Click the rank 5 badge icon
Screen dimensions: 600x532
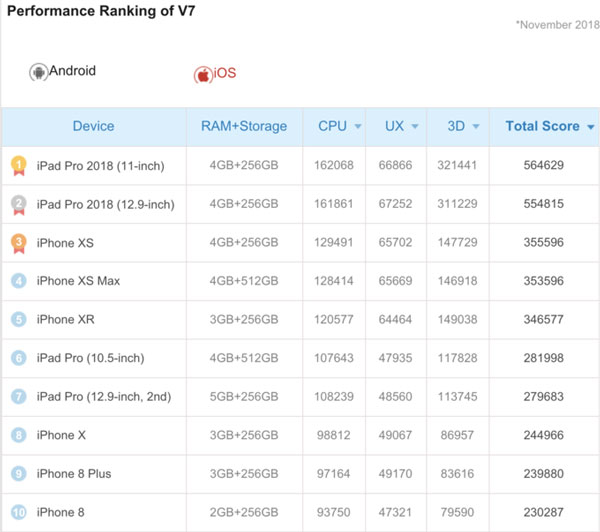19,320
